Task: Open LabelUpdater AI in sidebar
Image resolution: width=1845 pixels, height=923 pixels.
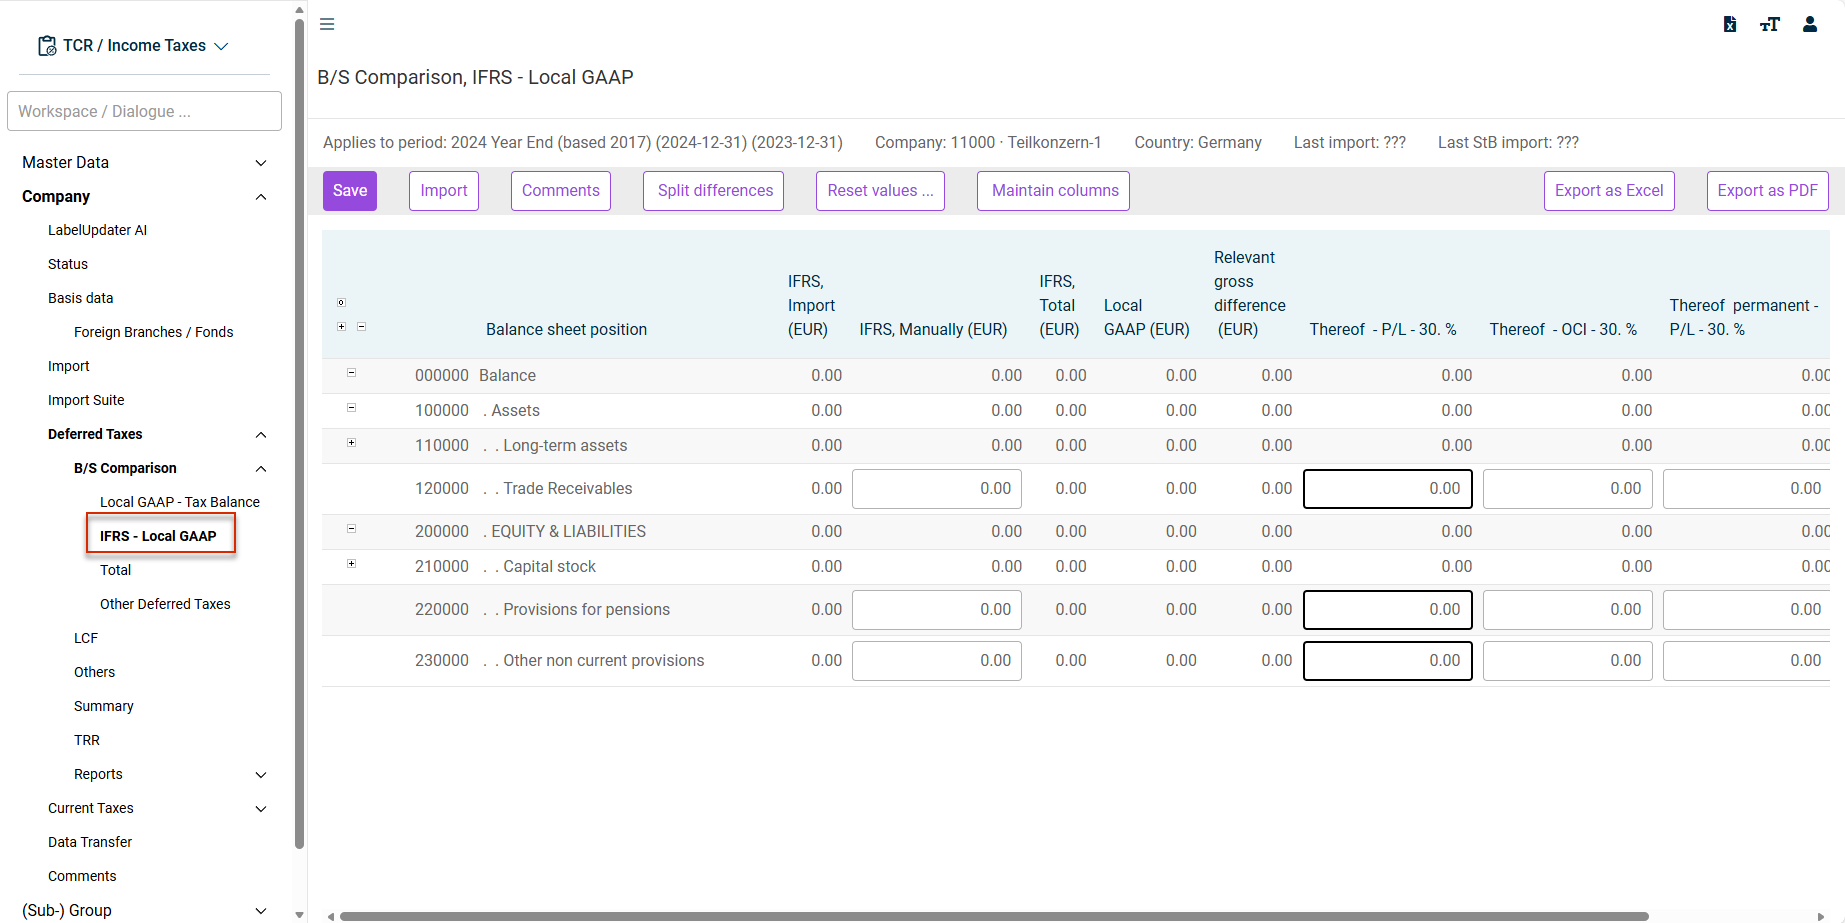Action: point(98,230)
